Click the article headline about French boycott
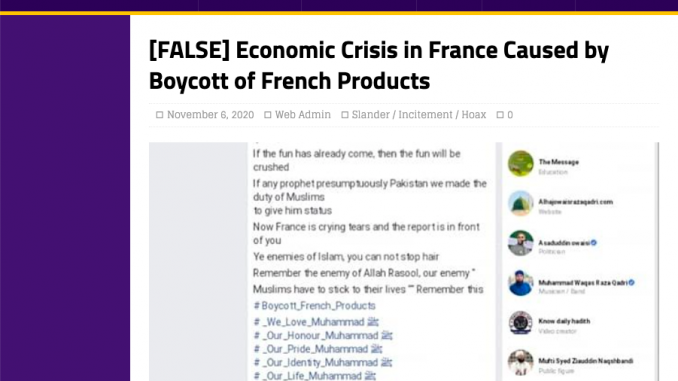Screen dimensions: 678x381 click(x=378, y=65)
